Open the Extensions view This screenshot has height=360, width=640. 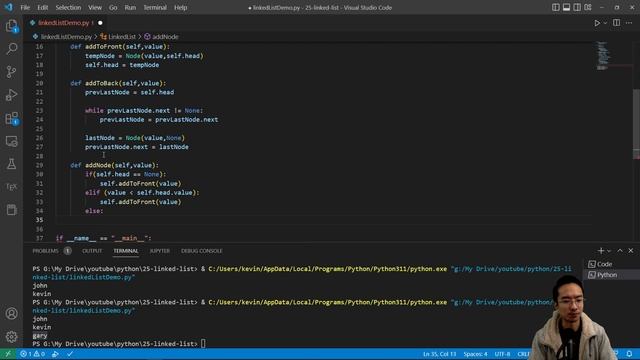11,118
